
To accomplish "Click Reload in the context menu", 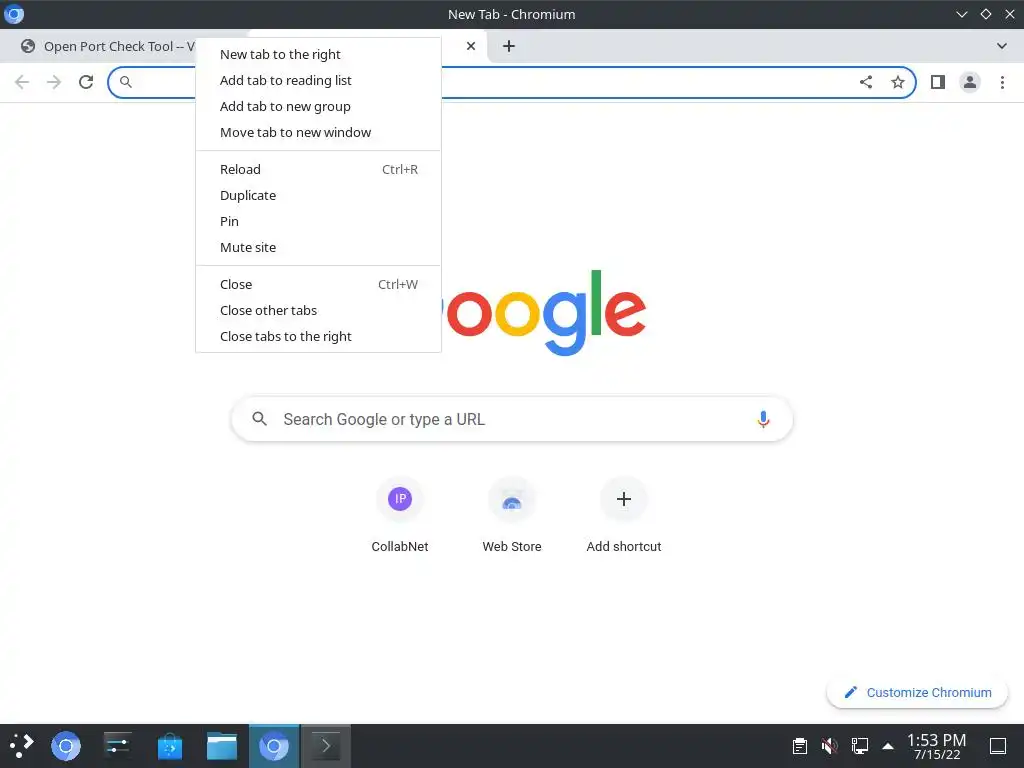I will click(318, 169).
